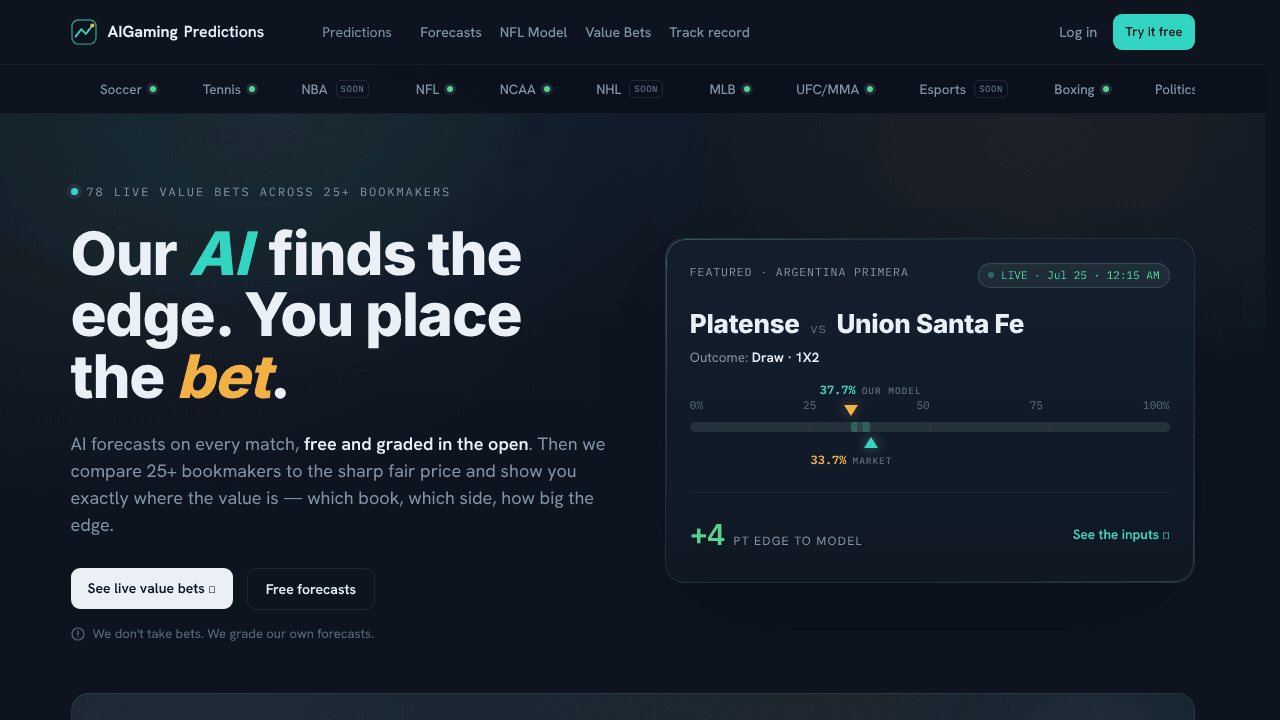Open the See the inputs link
The height and width of the screenshot is (720, 1280).
(x=1121, y=535)
